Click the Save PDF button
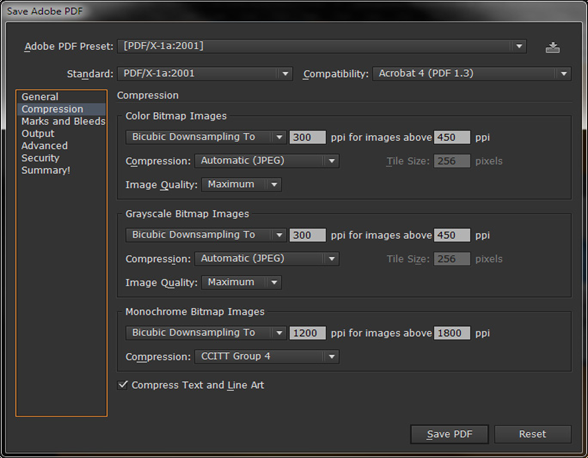 click(x=449, y=434)
